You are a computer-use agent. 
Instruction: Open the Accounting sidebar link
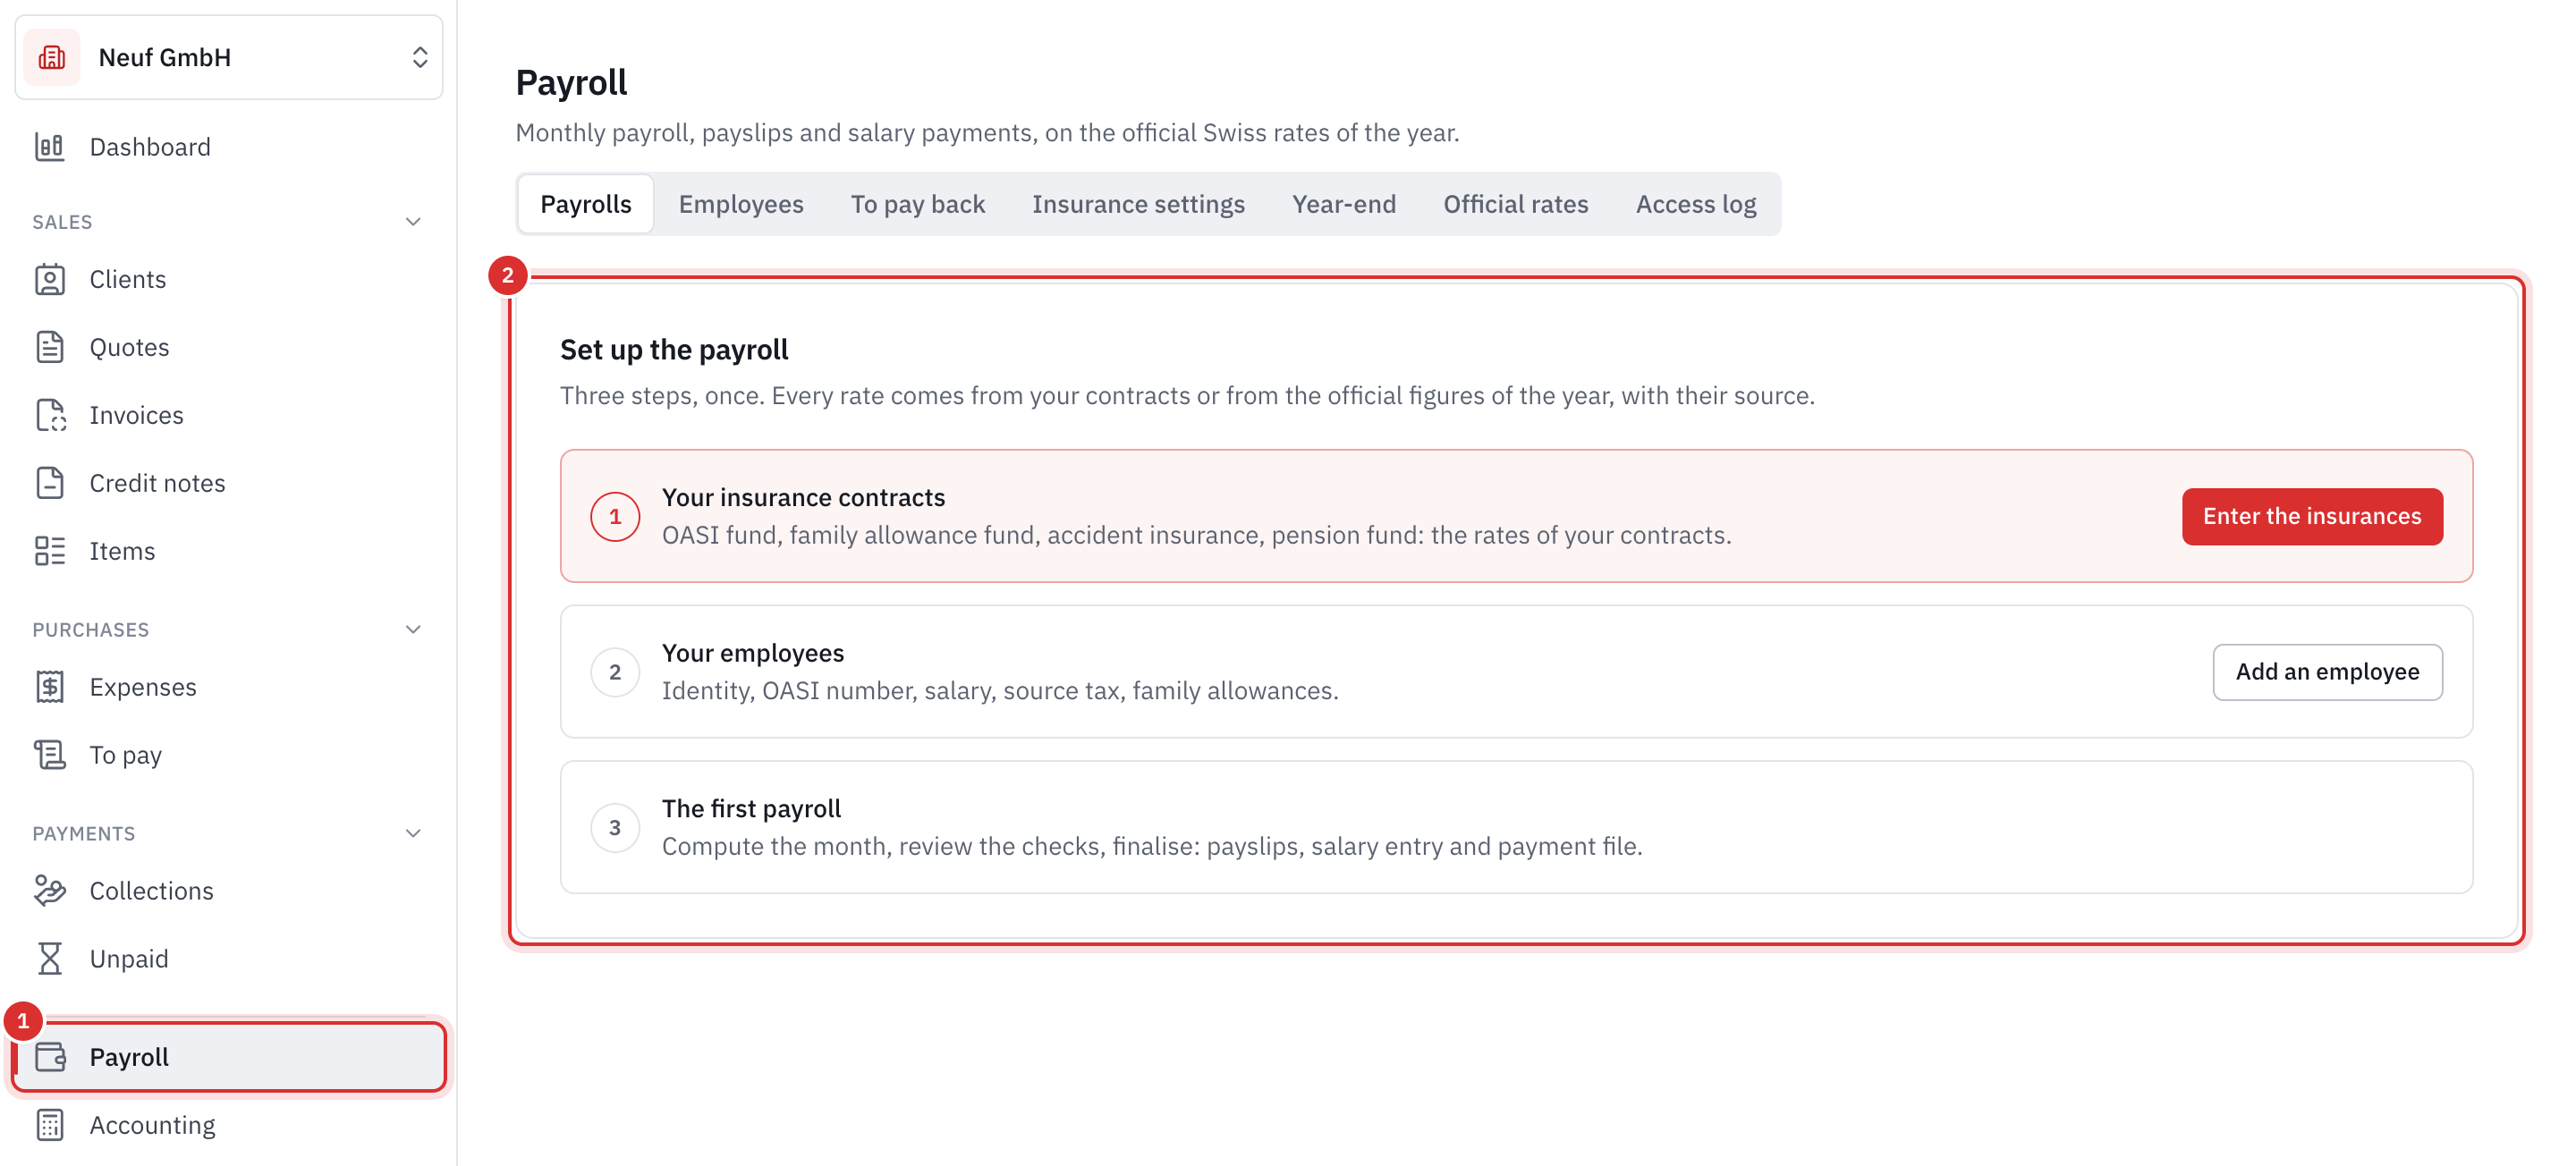tap(229, 1125)
